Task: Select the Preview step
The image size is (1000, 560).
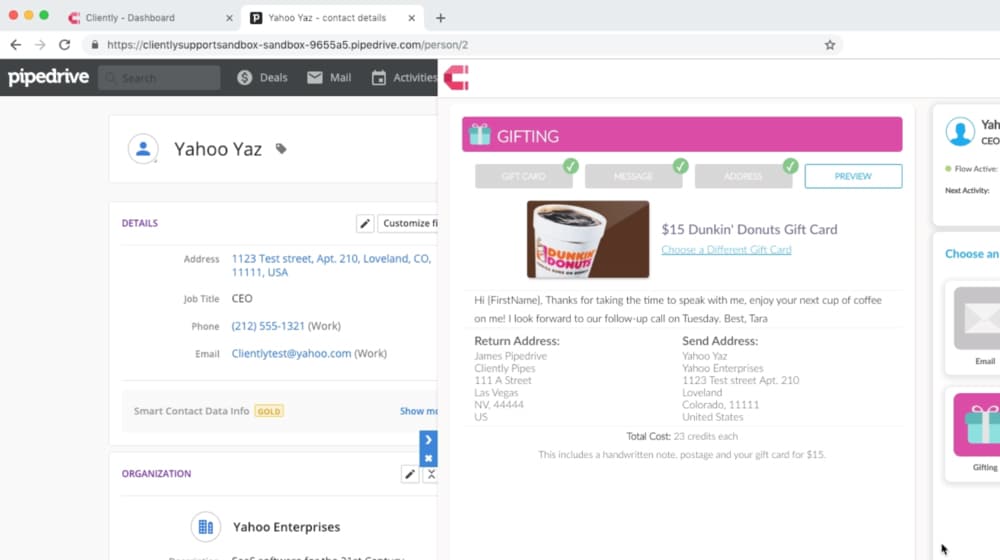Action: 853,176
